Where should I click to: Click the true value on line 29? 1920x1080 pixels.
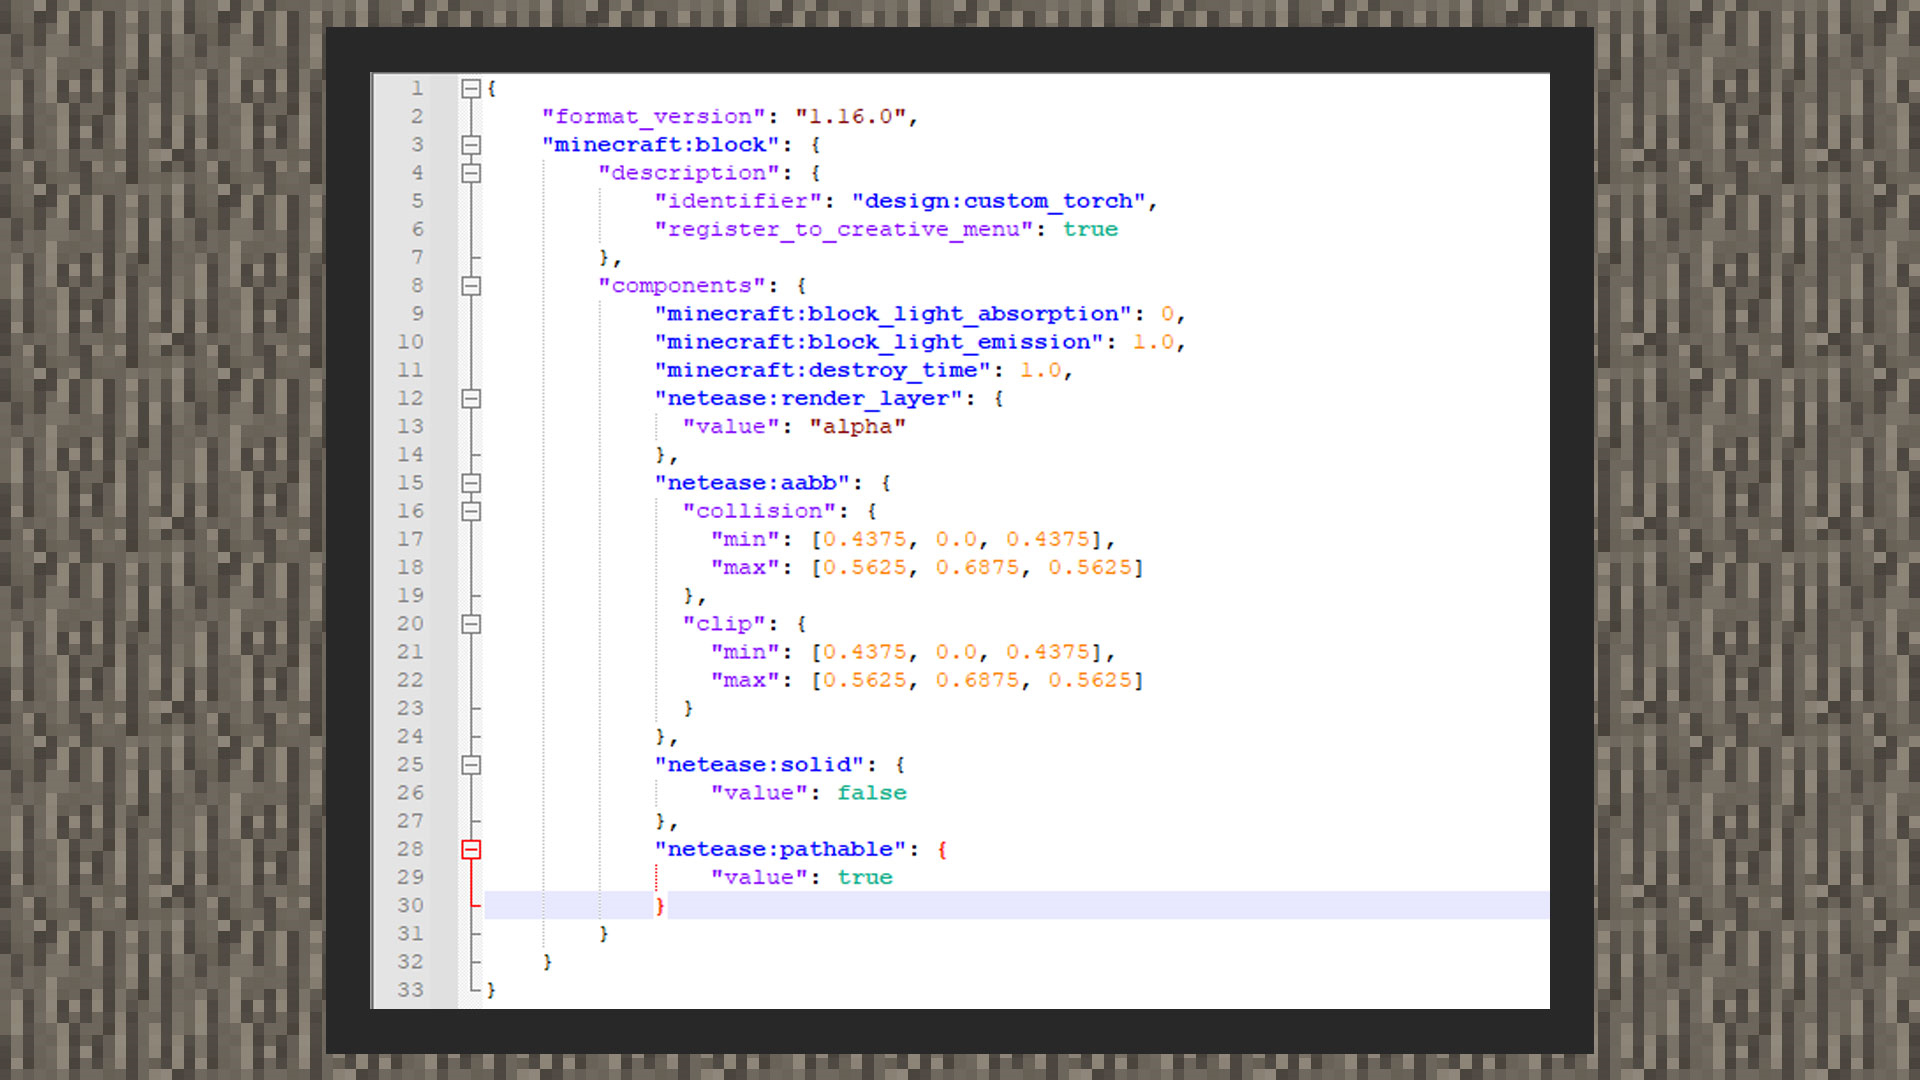[x=865, y=877]
